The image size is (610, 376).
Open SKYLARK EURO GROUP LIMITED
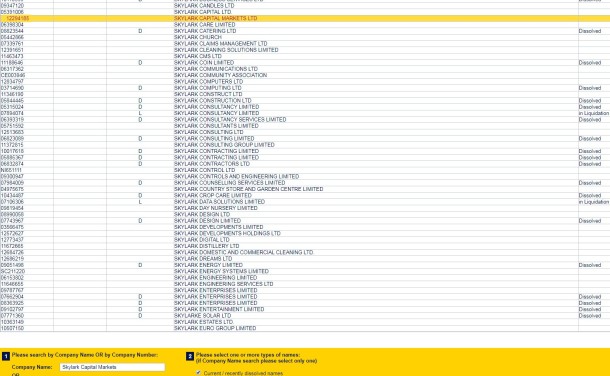(x=215, y=328)
